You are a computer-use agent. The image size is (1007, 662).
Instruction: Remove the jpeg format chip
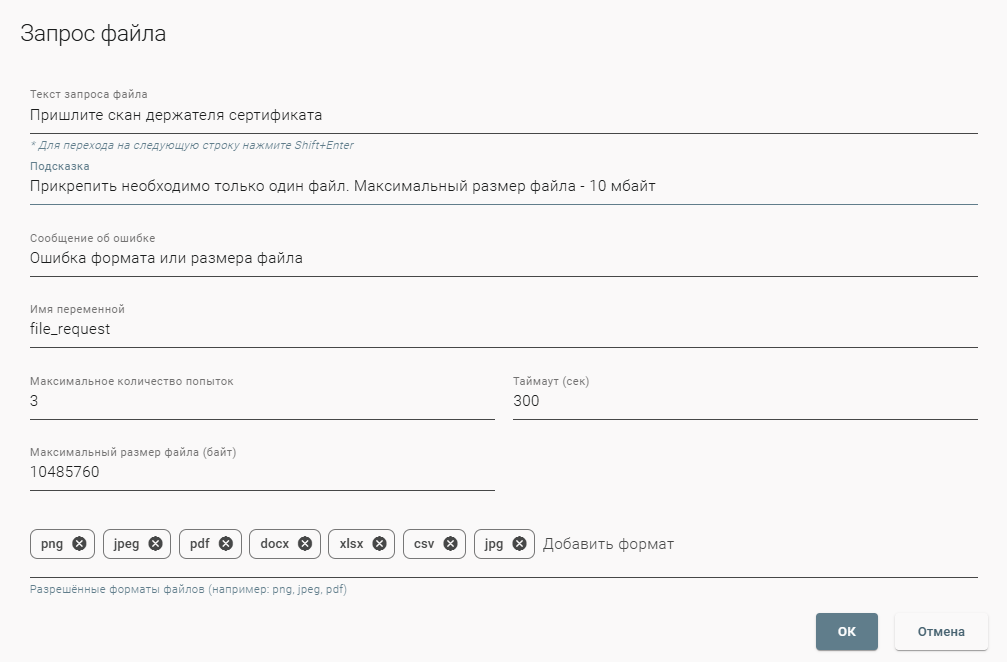tap(155, 544)
